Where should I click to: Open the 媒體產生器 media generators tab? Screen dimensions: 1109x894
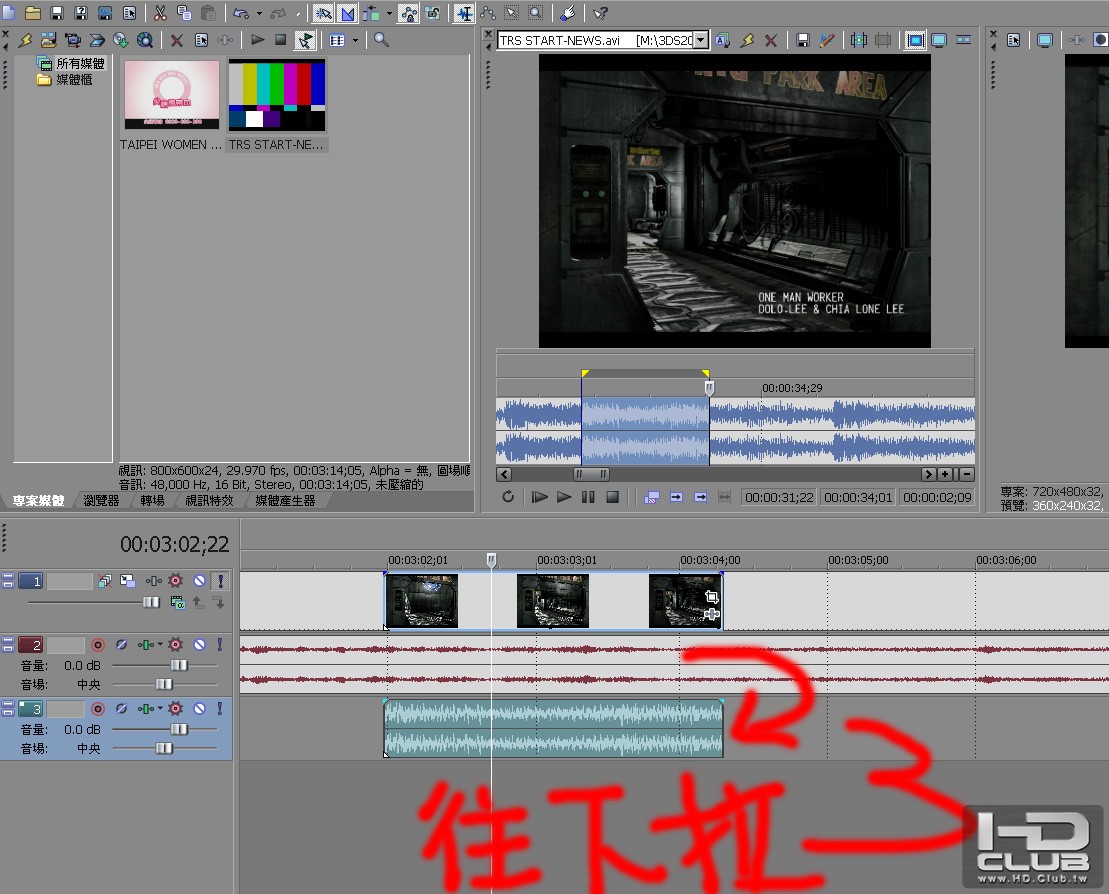(285, 500)
